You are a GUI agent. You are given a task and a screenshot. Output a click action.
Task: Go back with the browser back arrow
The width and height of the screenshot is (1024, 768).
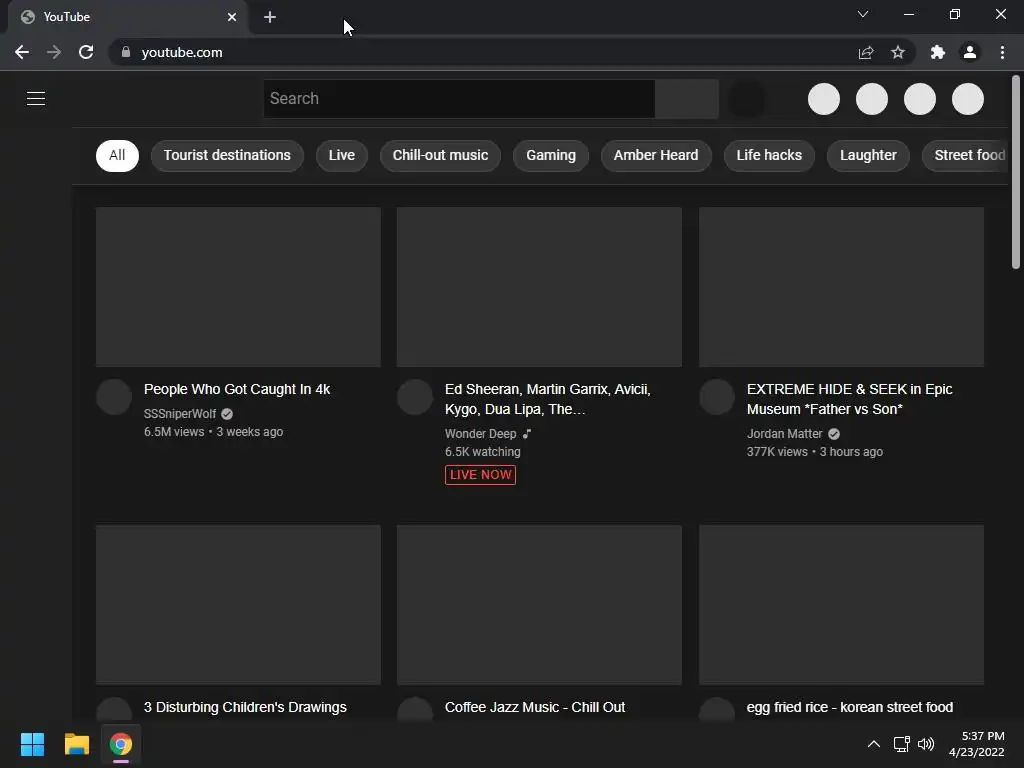pyautogui.click(x=22, y=52)
